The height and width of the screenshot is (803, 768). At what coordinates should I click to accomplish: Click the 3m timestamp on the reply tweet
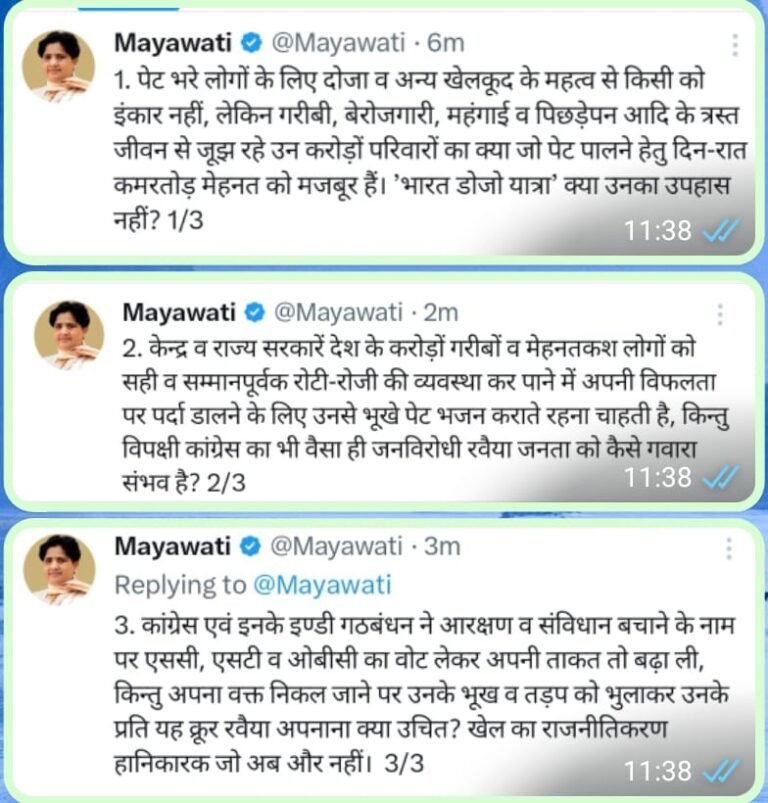pyautogui.click(x=442, y=547)
